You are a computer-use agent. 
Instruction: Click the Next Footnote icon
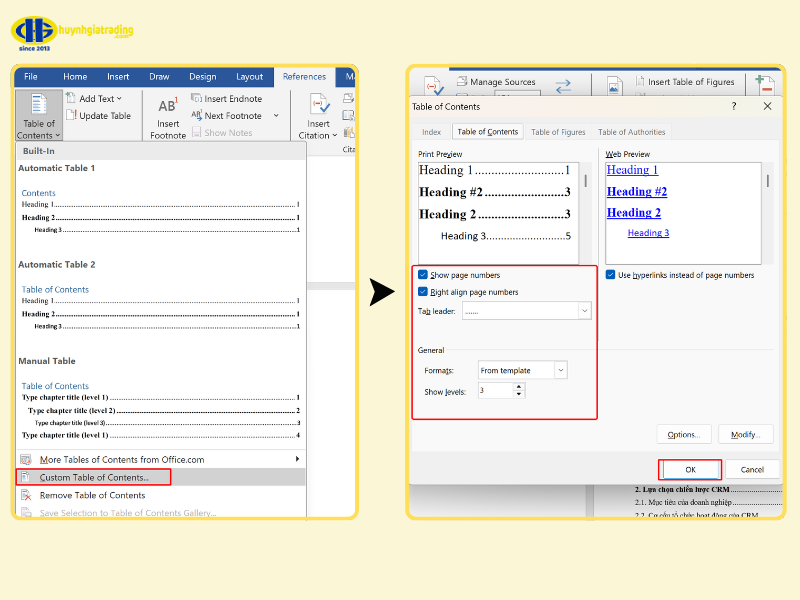pyautogui.click(x=197, y=115)
